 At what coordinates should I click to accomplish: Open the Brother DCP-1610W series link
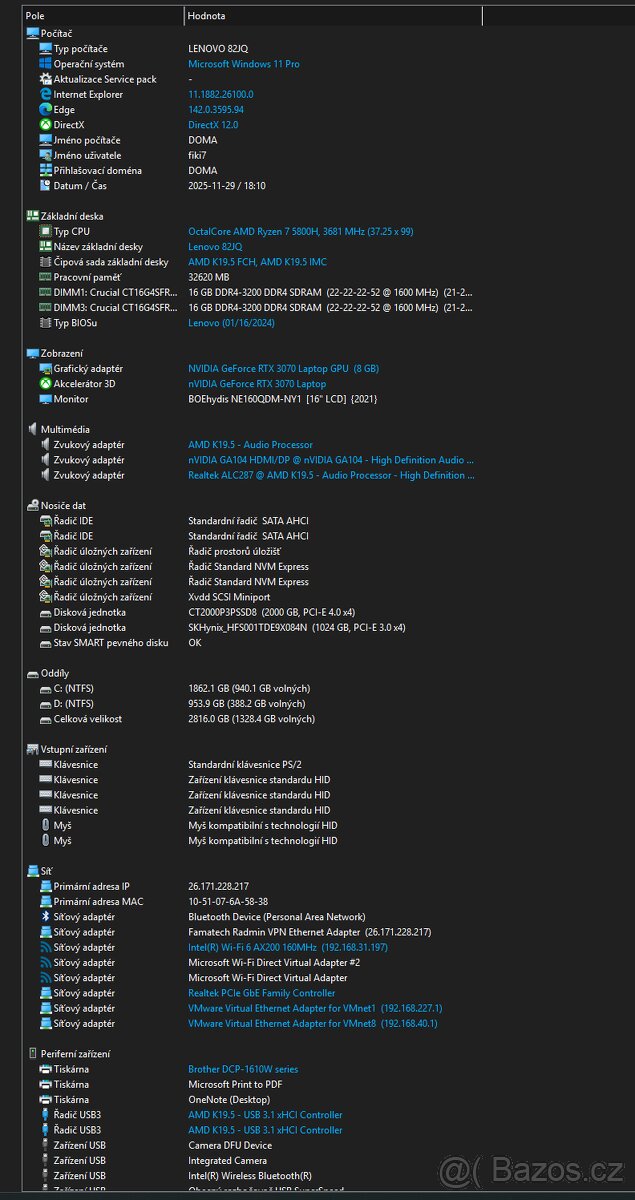pos(243,1069)
